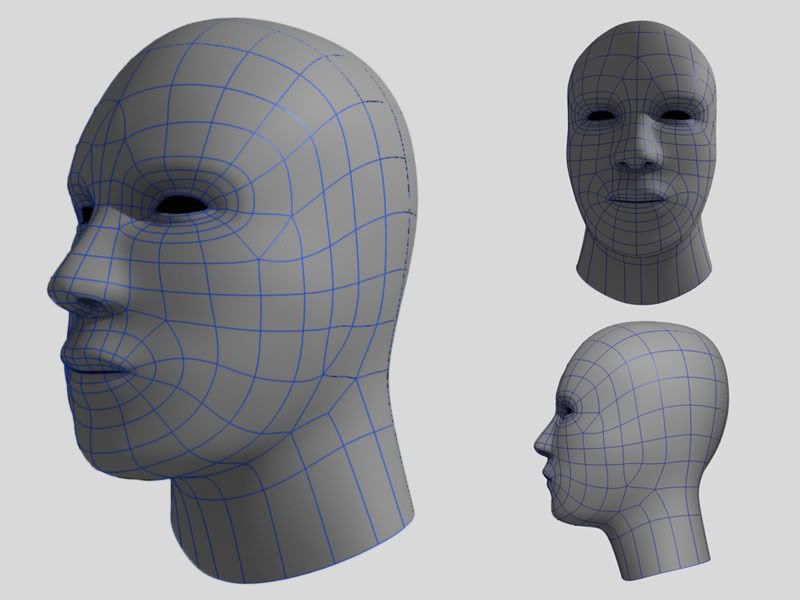This screenshot has height=600, width=800.
Task: Click the eye socket on the large head
Action: [x=184, y=205]
